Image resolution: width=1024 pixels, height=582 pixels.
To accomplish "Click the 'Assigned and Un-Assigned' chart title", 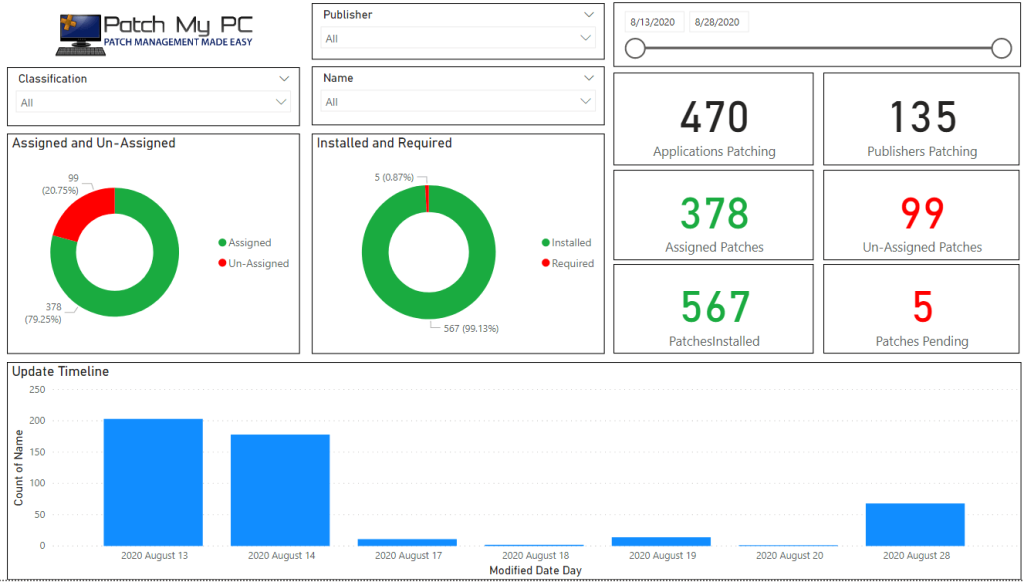I will tap(94, 143).
